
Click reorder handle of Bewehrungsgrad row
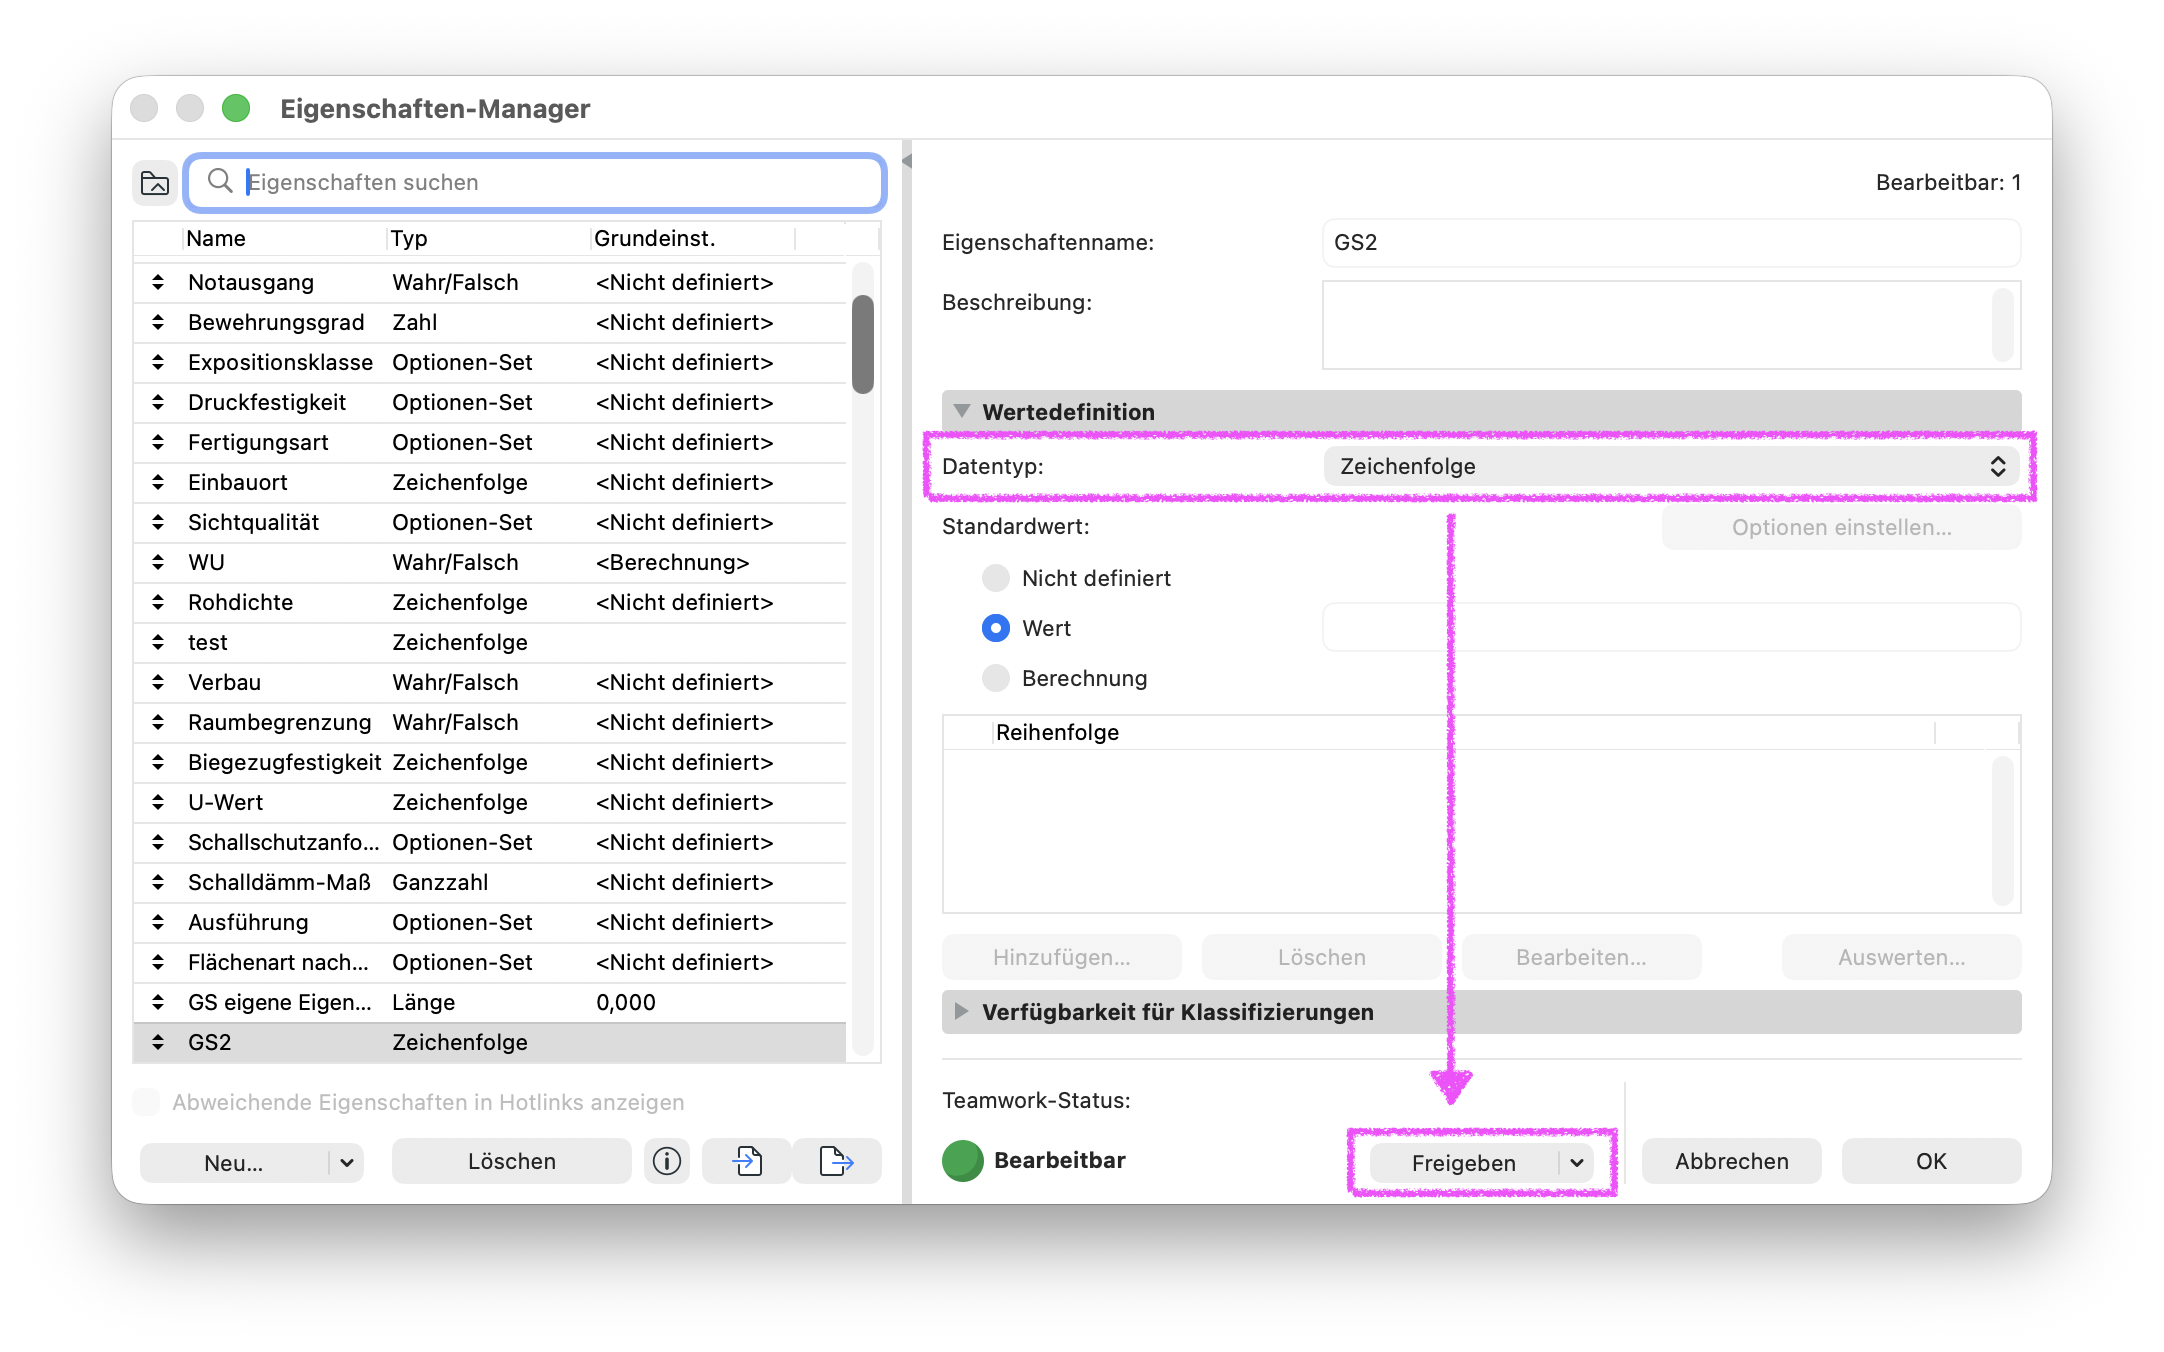[158, 322]
